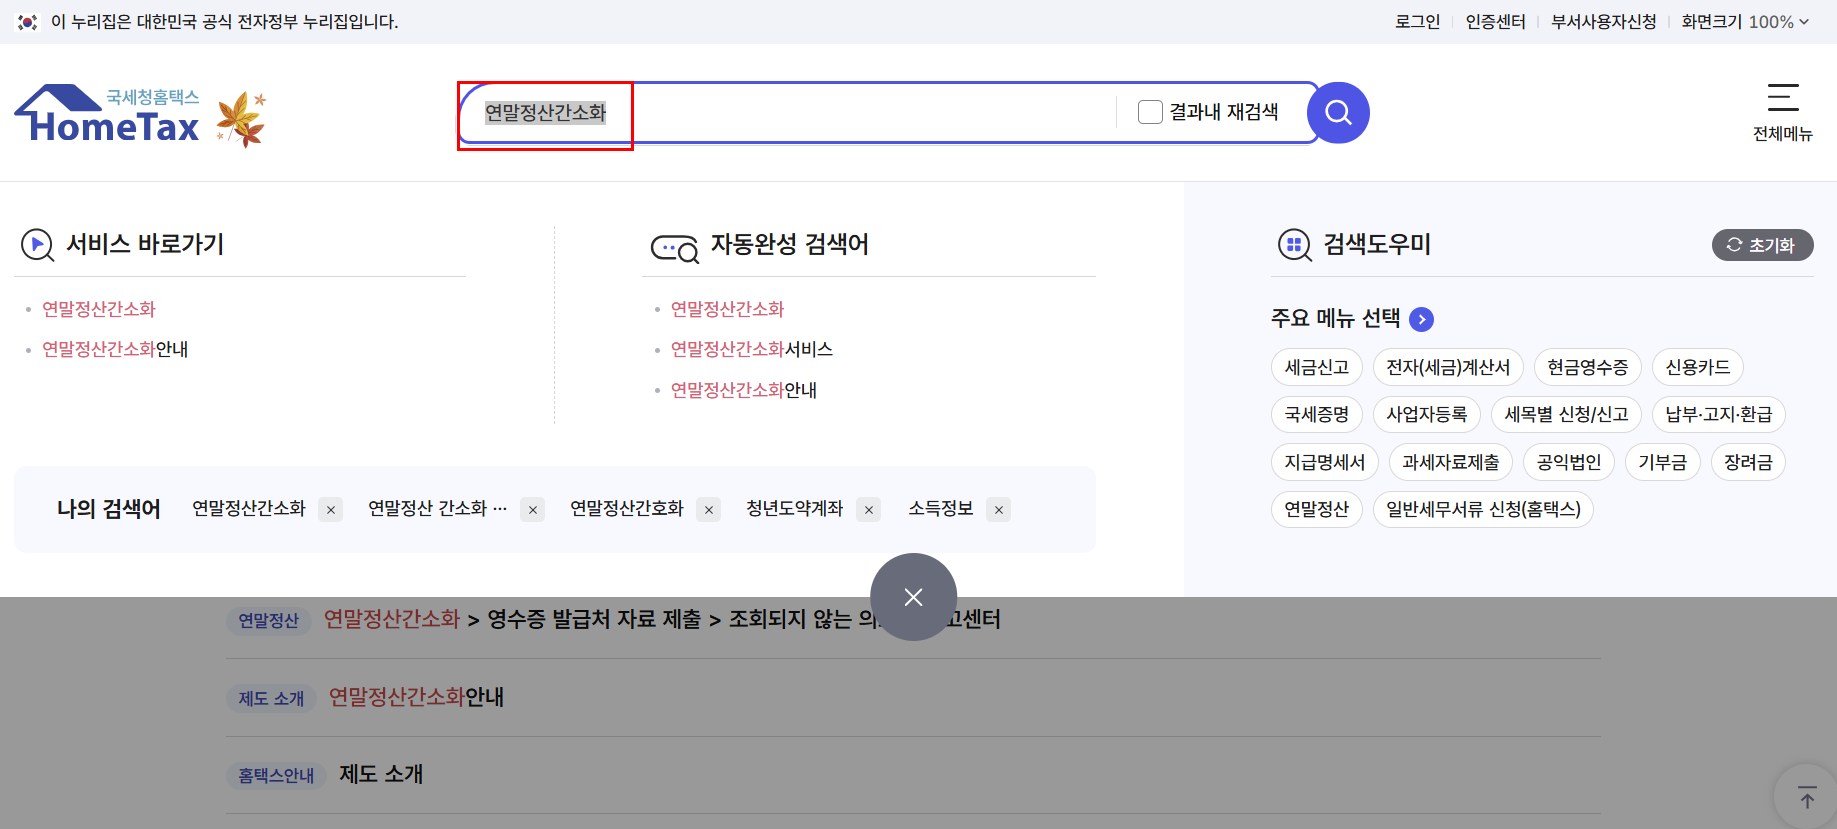
Task: Click the 로그인 link
Action: (1417, 22)
